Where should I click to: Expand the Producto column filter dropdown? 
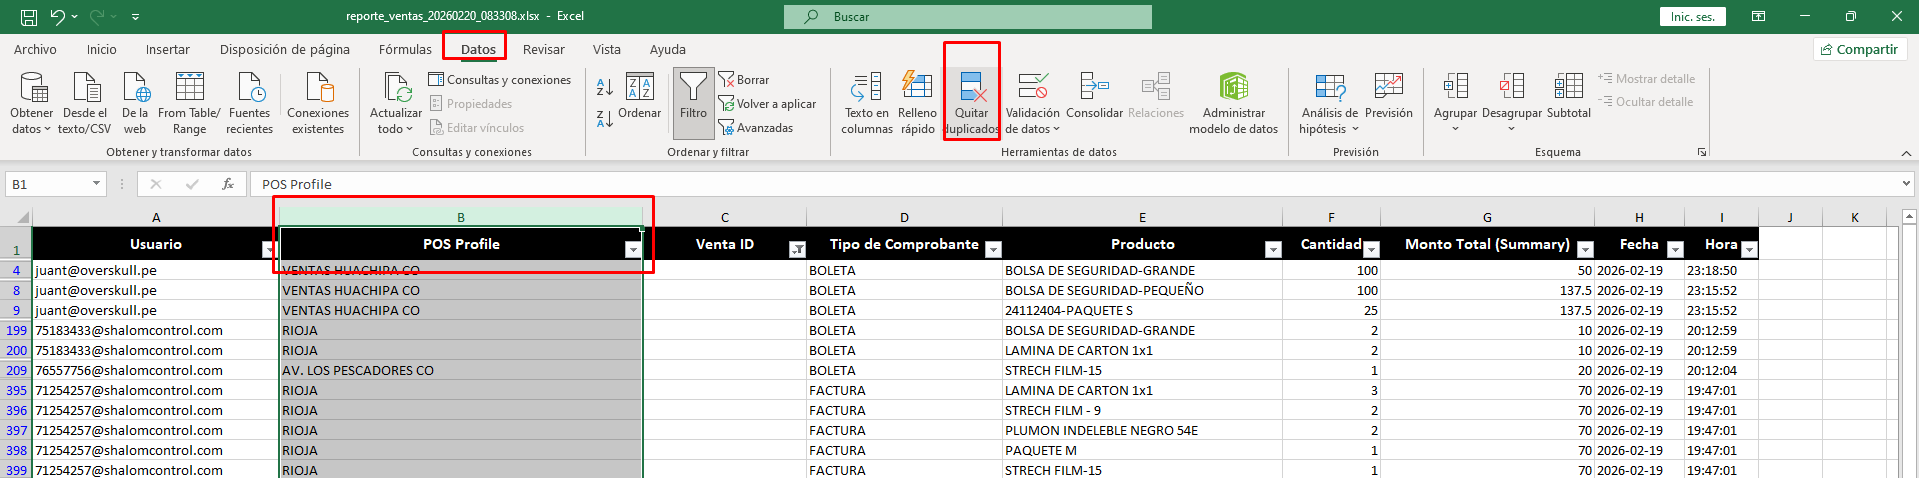coord(1273,250)
